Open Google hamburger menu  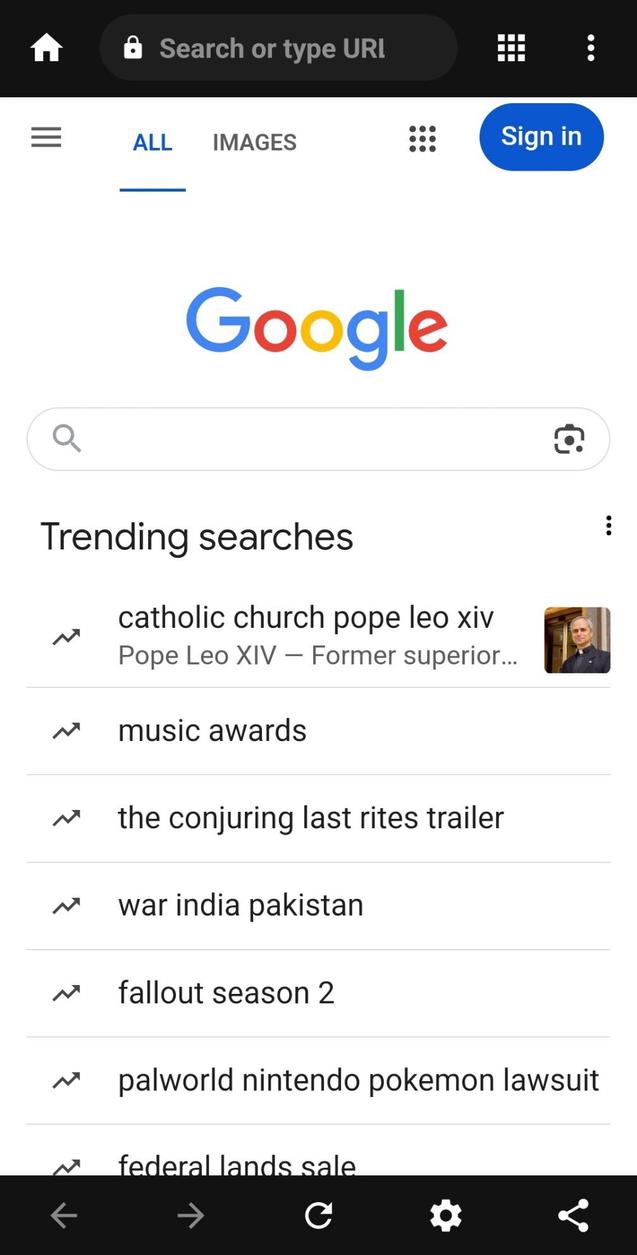[46, 138]
